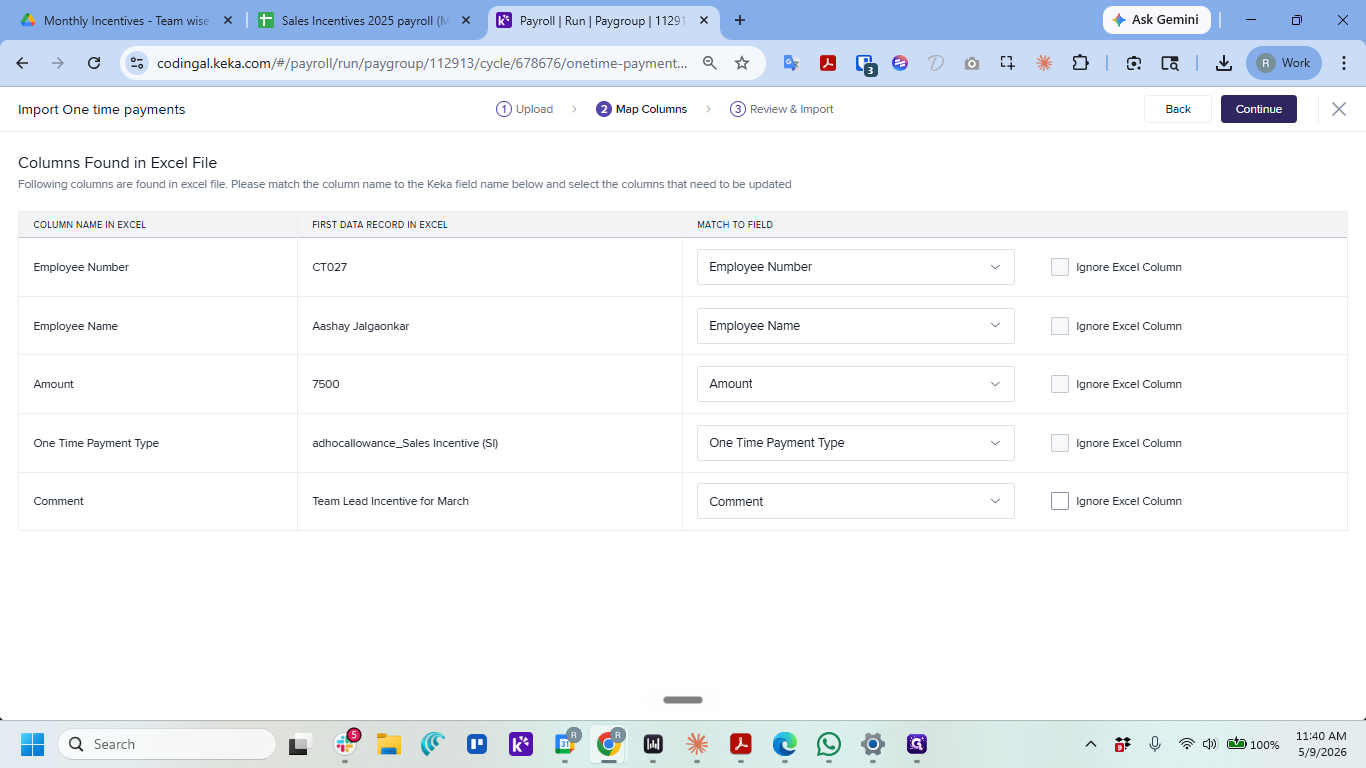Image resolution: width=1366 pixels, height=768 pixels.
Task: Open WhatsApp from the taskbar
Action: 829,744
